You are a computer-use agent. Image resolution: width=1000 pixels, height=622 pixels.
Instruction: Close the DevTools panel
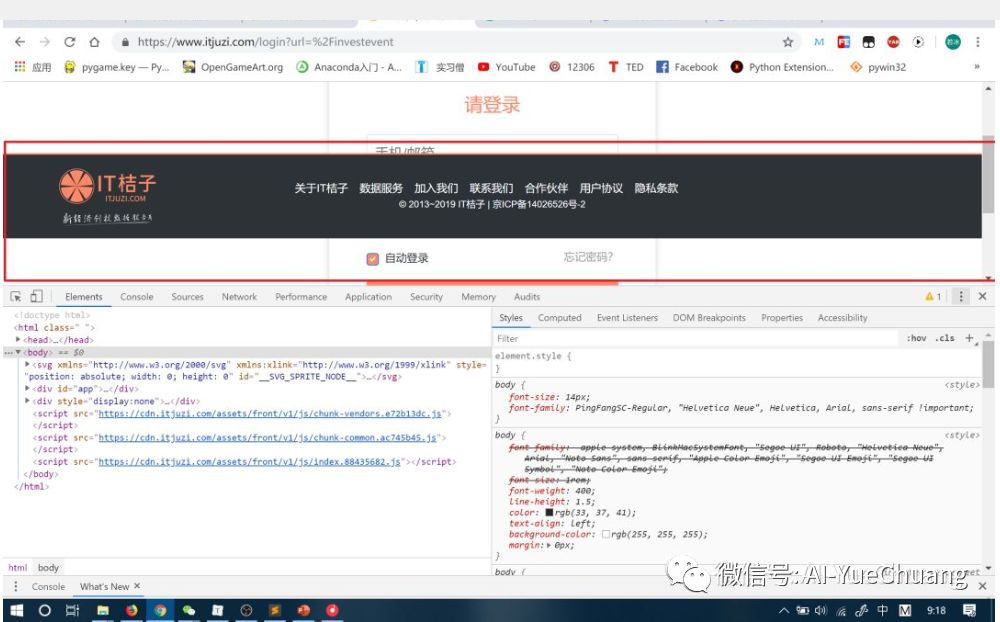click(983, 297)
